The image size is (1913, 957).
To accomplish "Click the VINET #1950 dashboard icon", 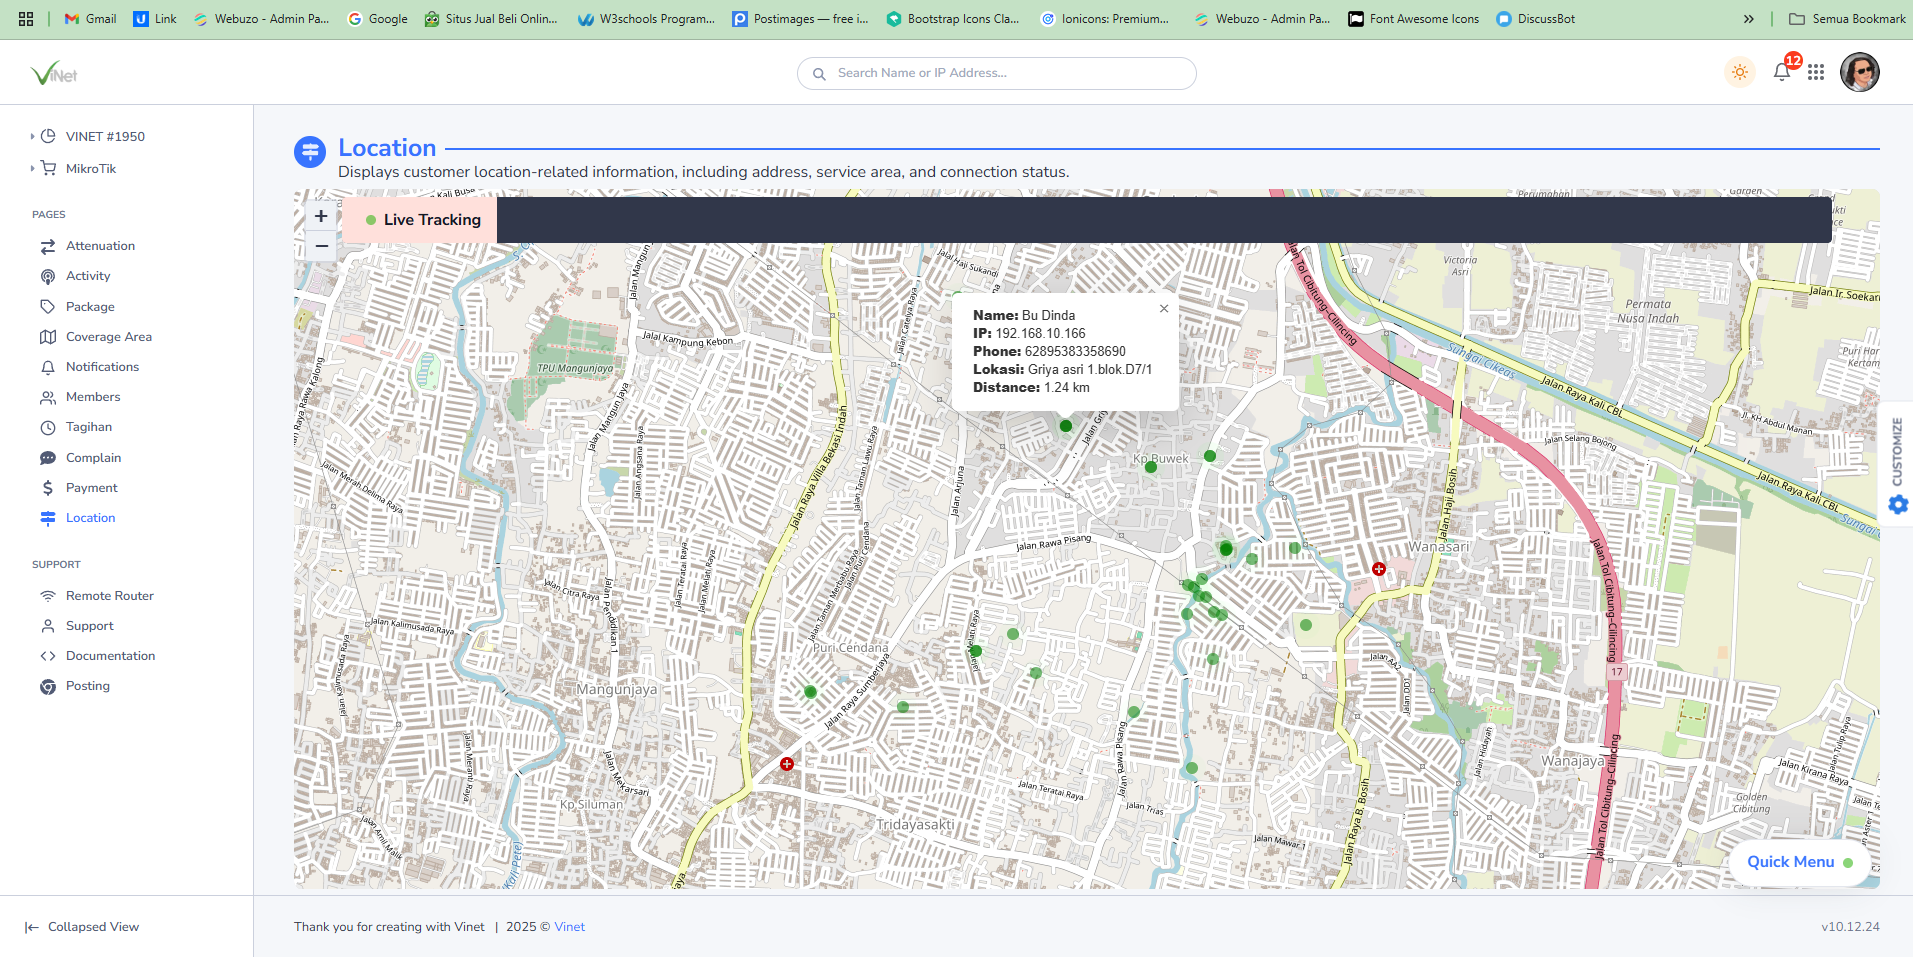I will tap(48, 136).
